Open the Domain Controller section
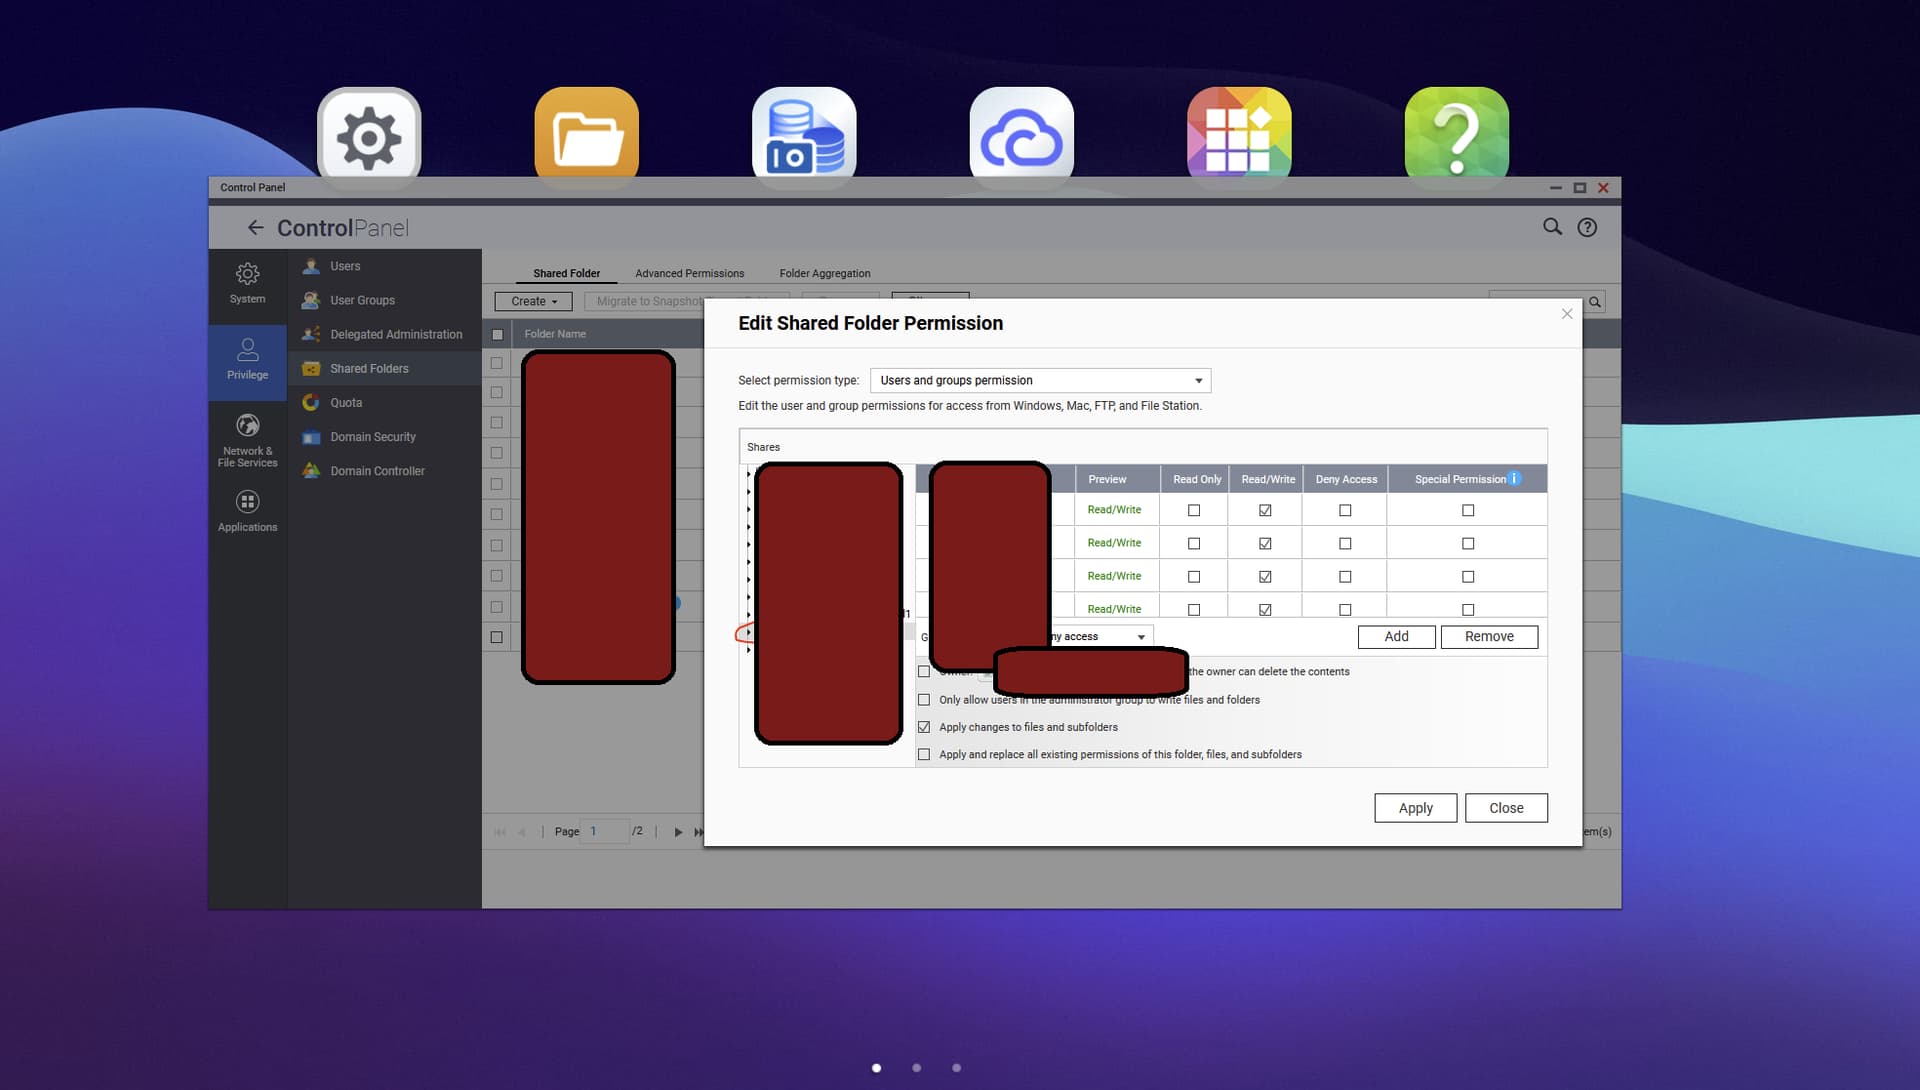This screenshot has width=1920, height=1090. [384, 471]
